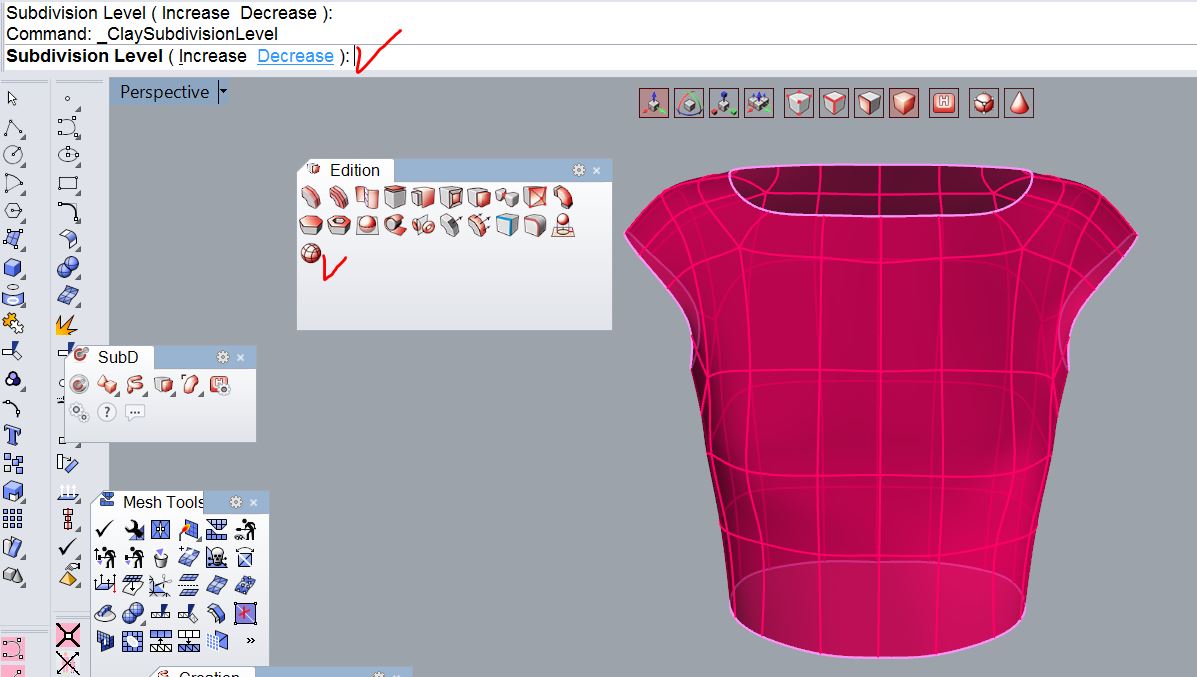This screenshot has width=1197, height=677.
Task: Open the Perspective viewport dropdown arrow
Action: [223, 92]
